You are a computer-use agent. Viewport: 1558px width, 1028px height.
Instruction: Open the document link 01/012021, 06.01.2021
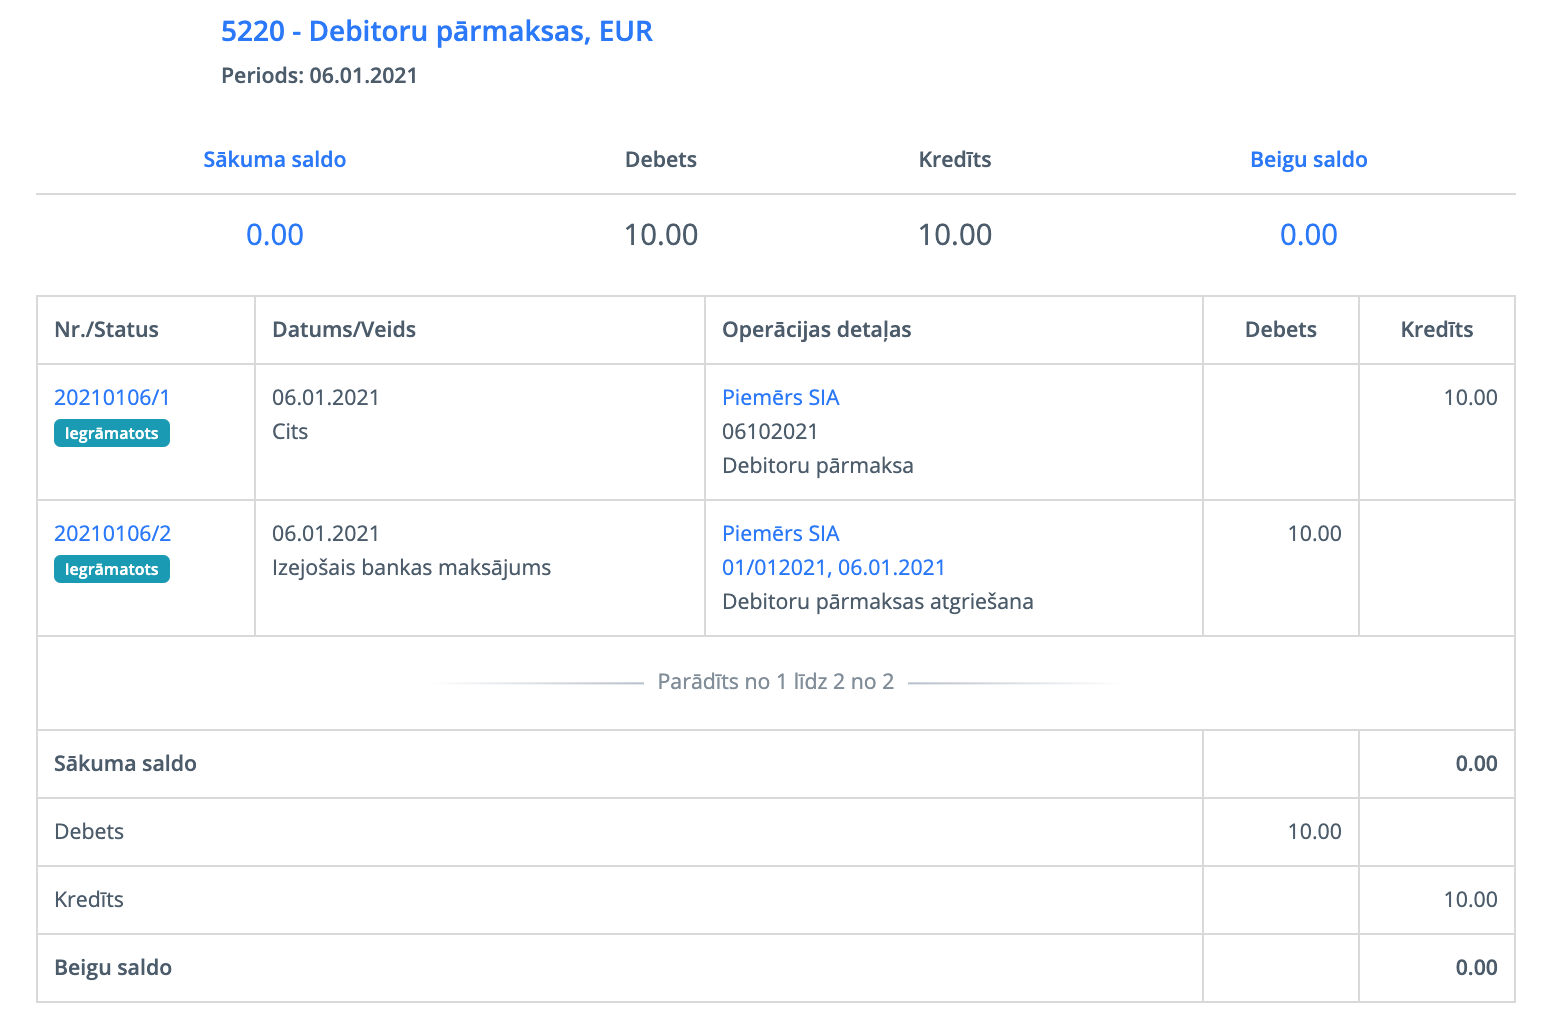click(x=833, y=568)
